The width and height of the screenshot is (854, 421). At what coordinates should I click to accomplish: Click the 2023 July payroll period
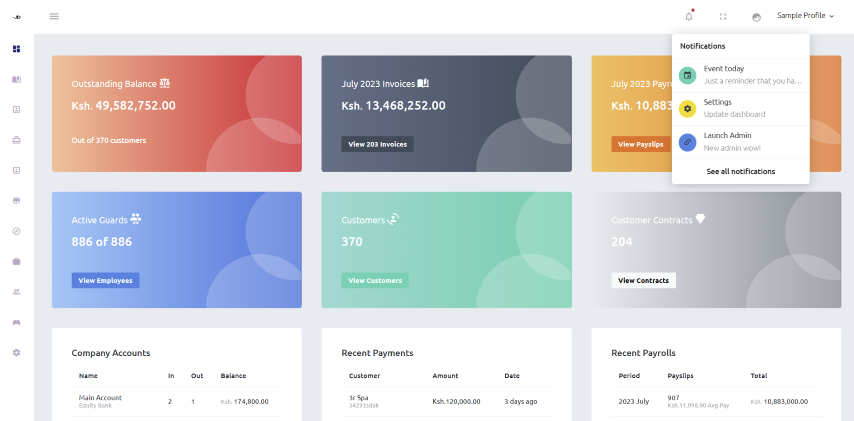634,402
